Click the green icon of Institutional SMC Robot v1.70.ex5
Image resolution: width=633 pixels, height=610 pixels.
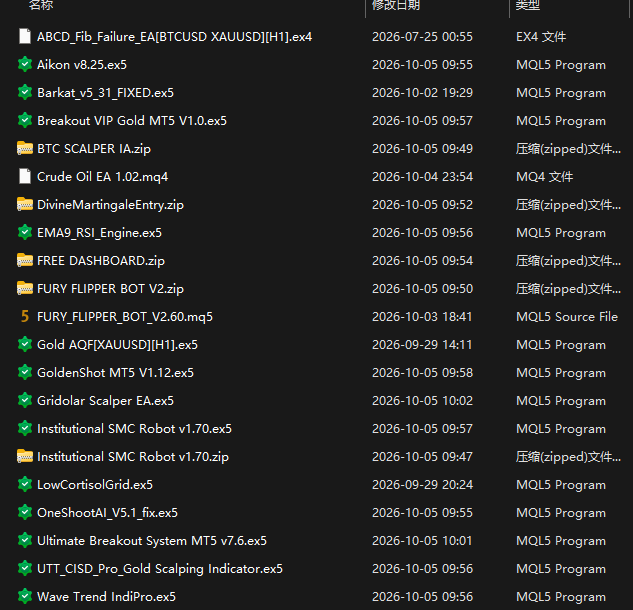point(25,428)
